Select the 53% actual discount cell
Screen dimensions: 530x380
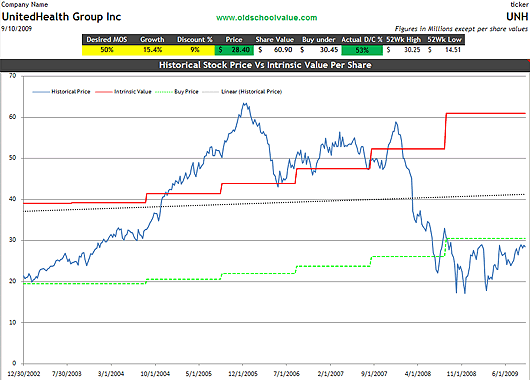[x=362, y=50]
